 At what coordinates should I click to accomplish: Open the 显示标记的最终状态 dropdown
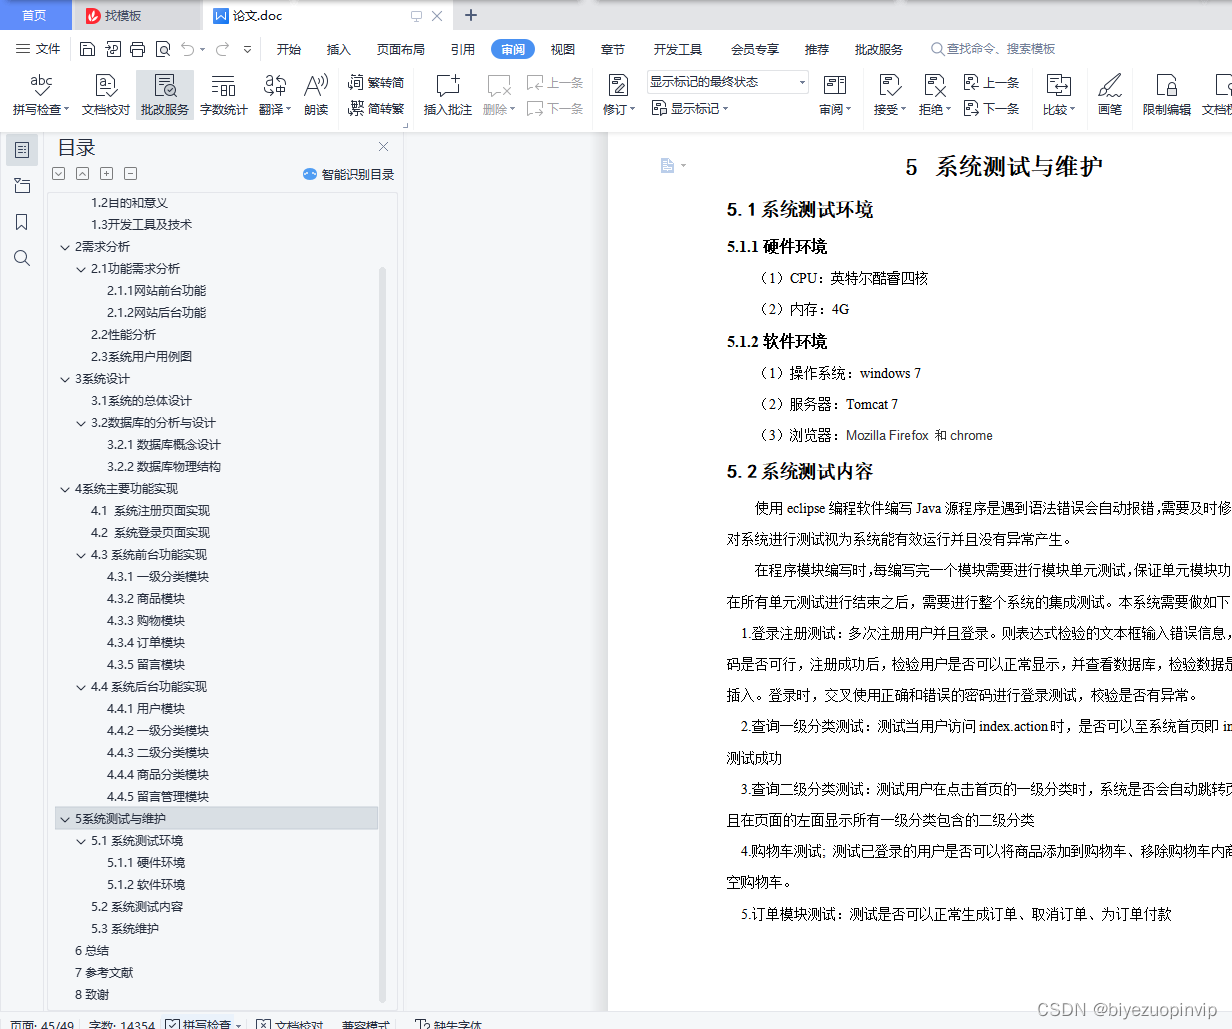[x=727, y=82]
